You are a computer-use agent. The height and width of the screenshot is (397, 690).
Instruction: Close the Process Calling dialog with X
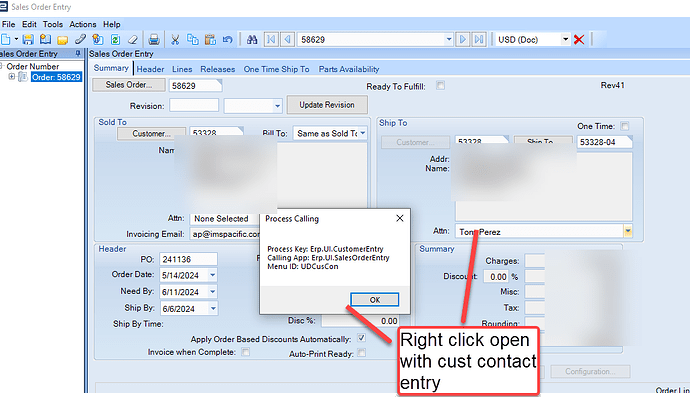pos(400,218)
